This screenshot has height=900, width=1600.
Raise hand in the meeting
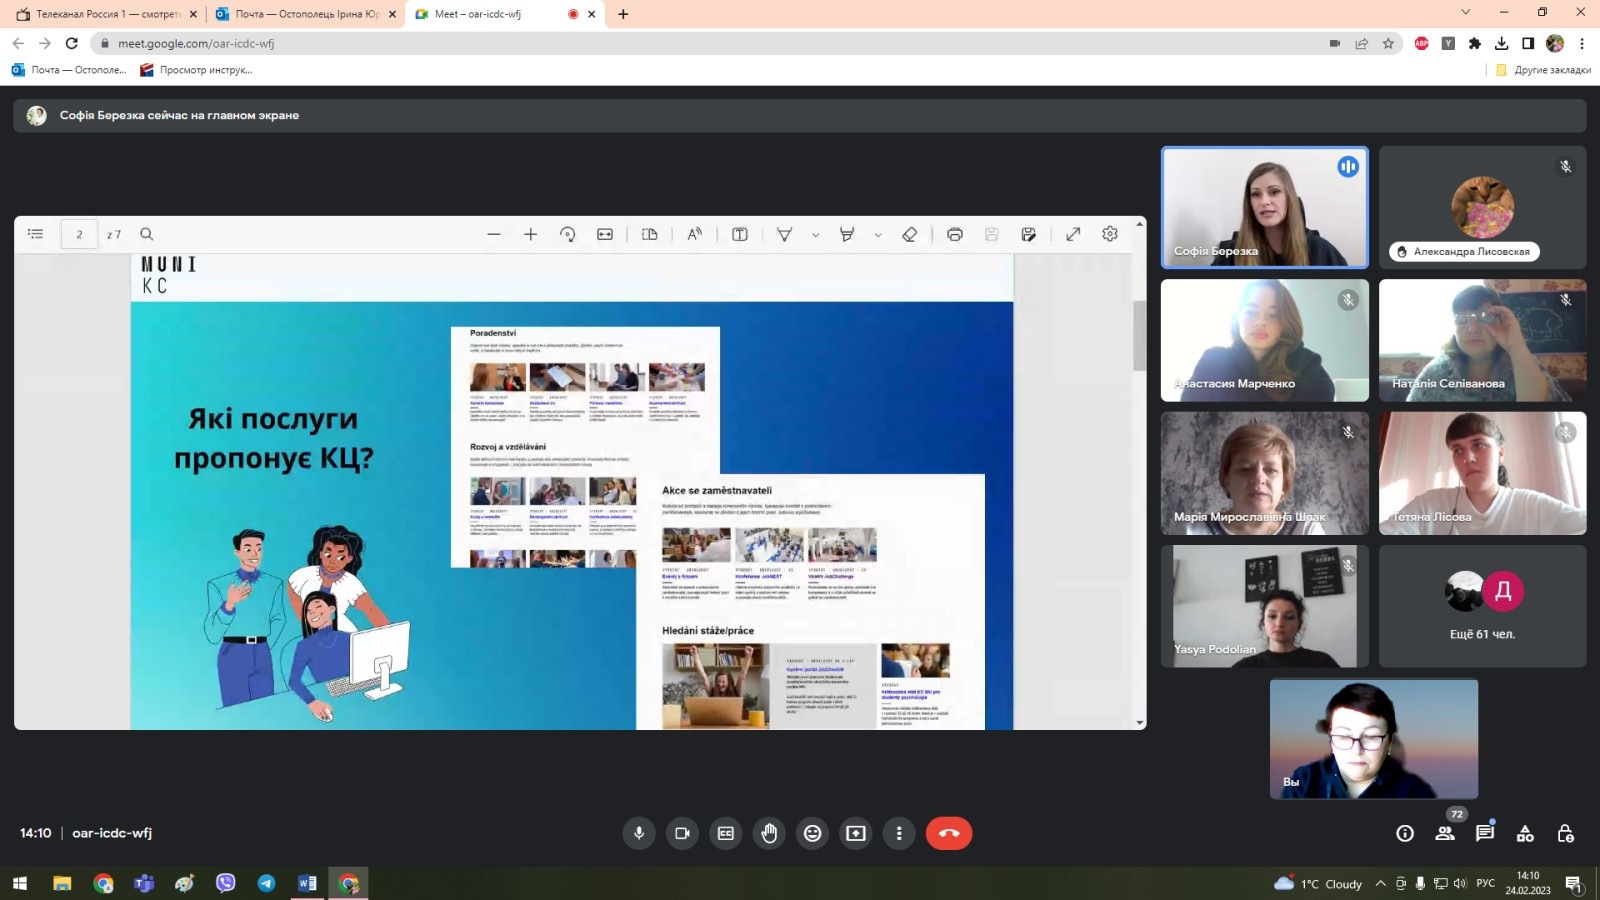(769, 833)
